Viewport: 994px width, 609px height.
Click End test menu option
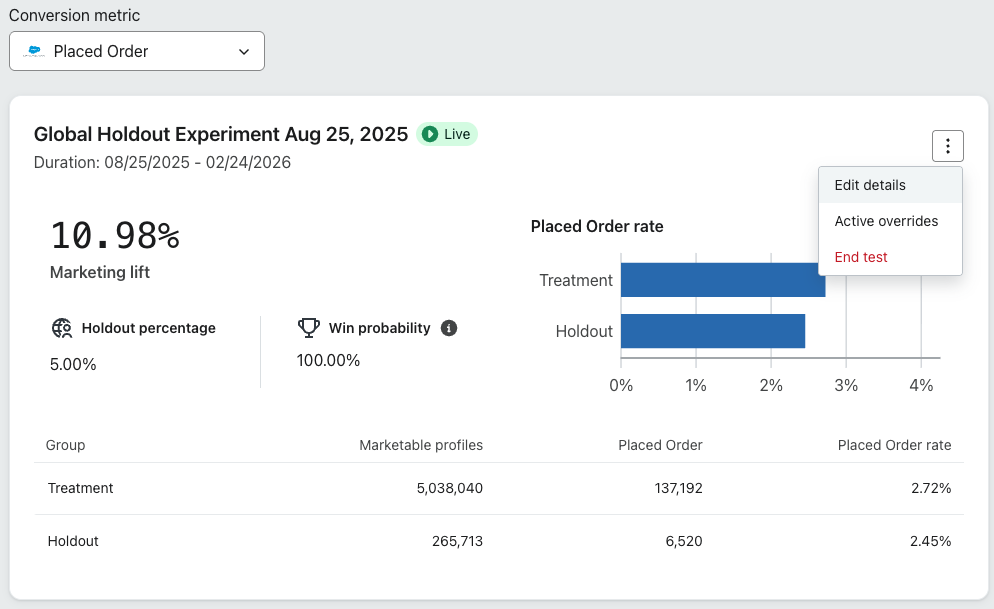[861, 257]
